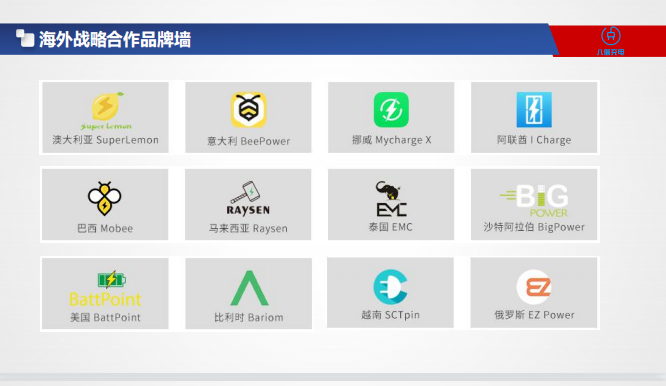The height and width of the screenshot is (386, 666).
Task: Click the 海外战略合作品牌墙 title text
Action: tap(115, 39)
